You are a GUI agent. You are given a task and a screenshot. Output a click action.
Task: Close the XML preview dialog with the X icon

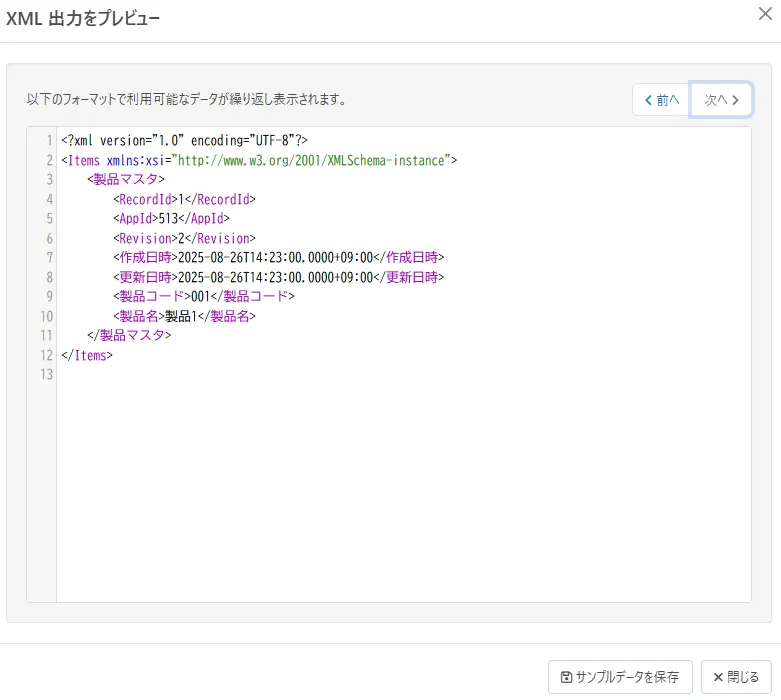click(x=765, y=14)
